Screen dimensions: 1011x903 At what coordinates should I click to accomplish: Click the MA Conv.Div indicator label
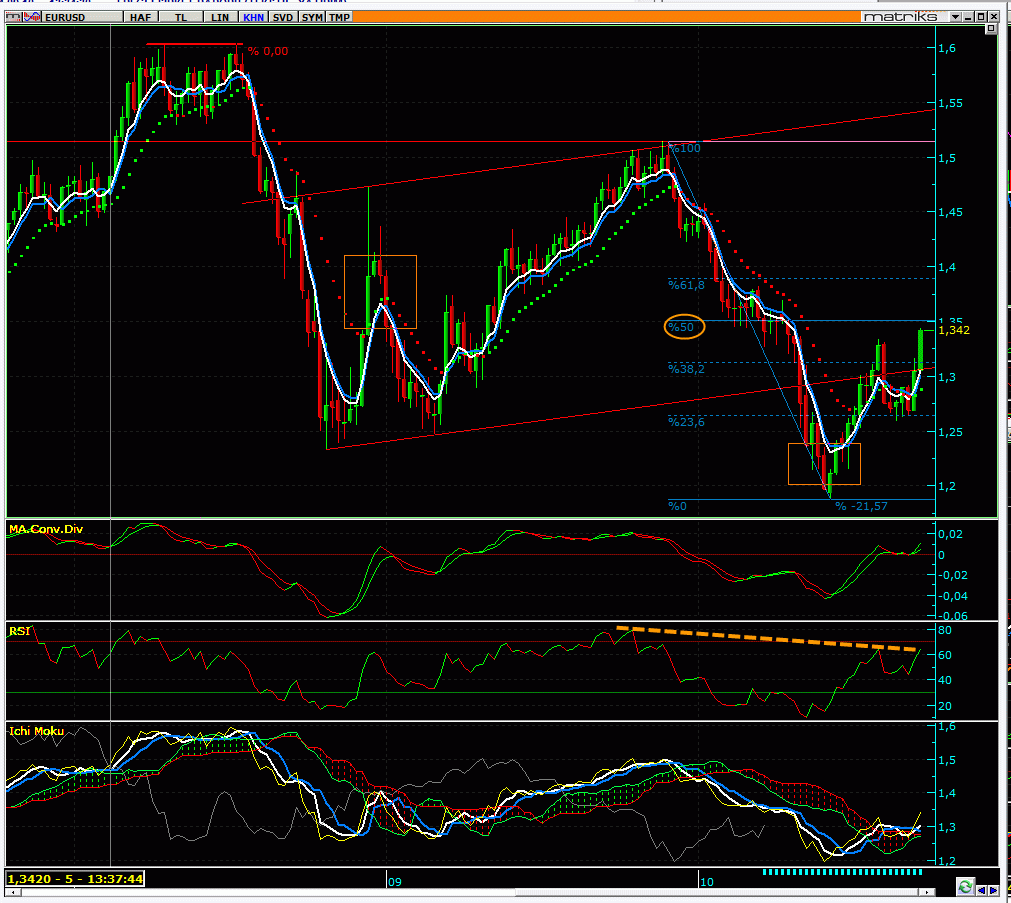pyautogui.click(x=43, y=528)
